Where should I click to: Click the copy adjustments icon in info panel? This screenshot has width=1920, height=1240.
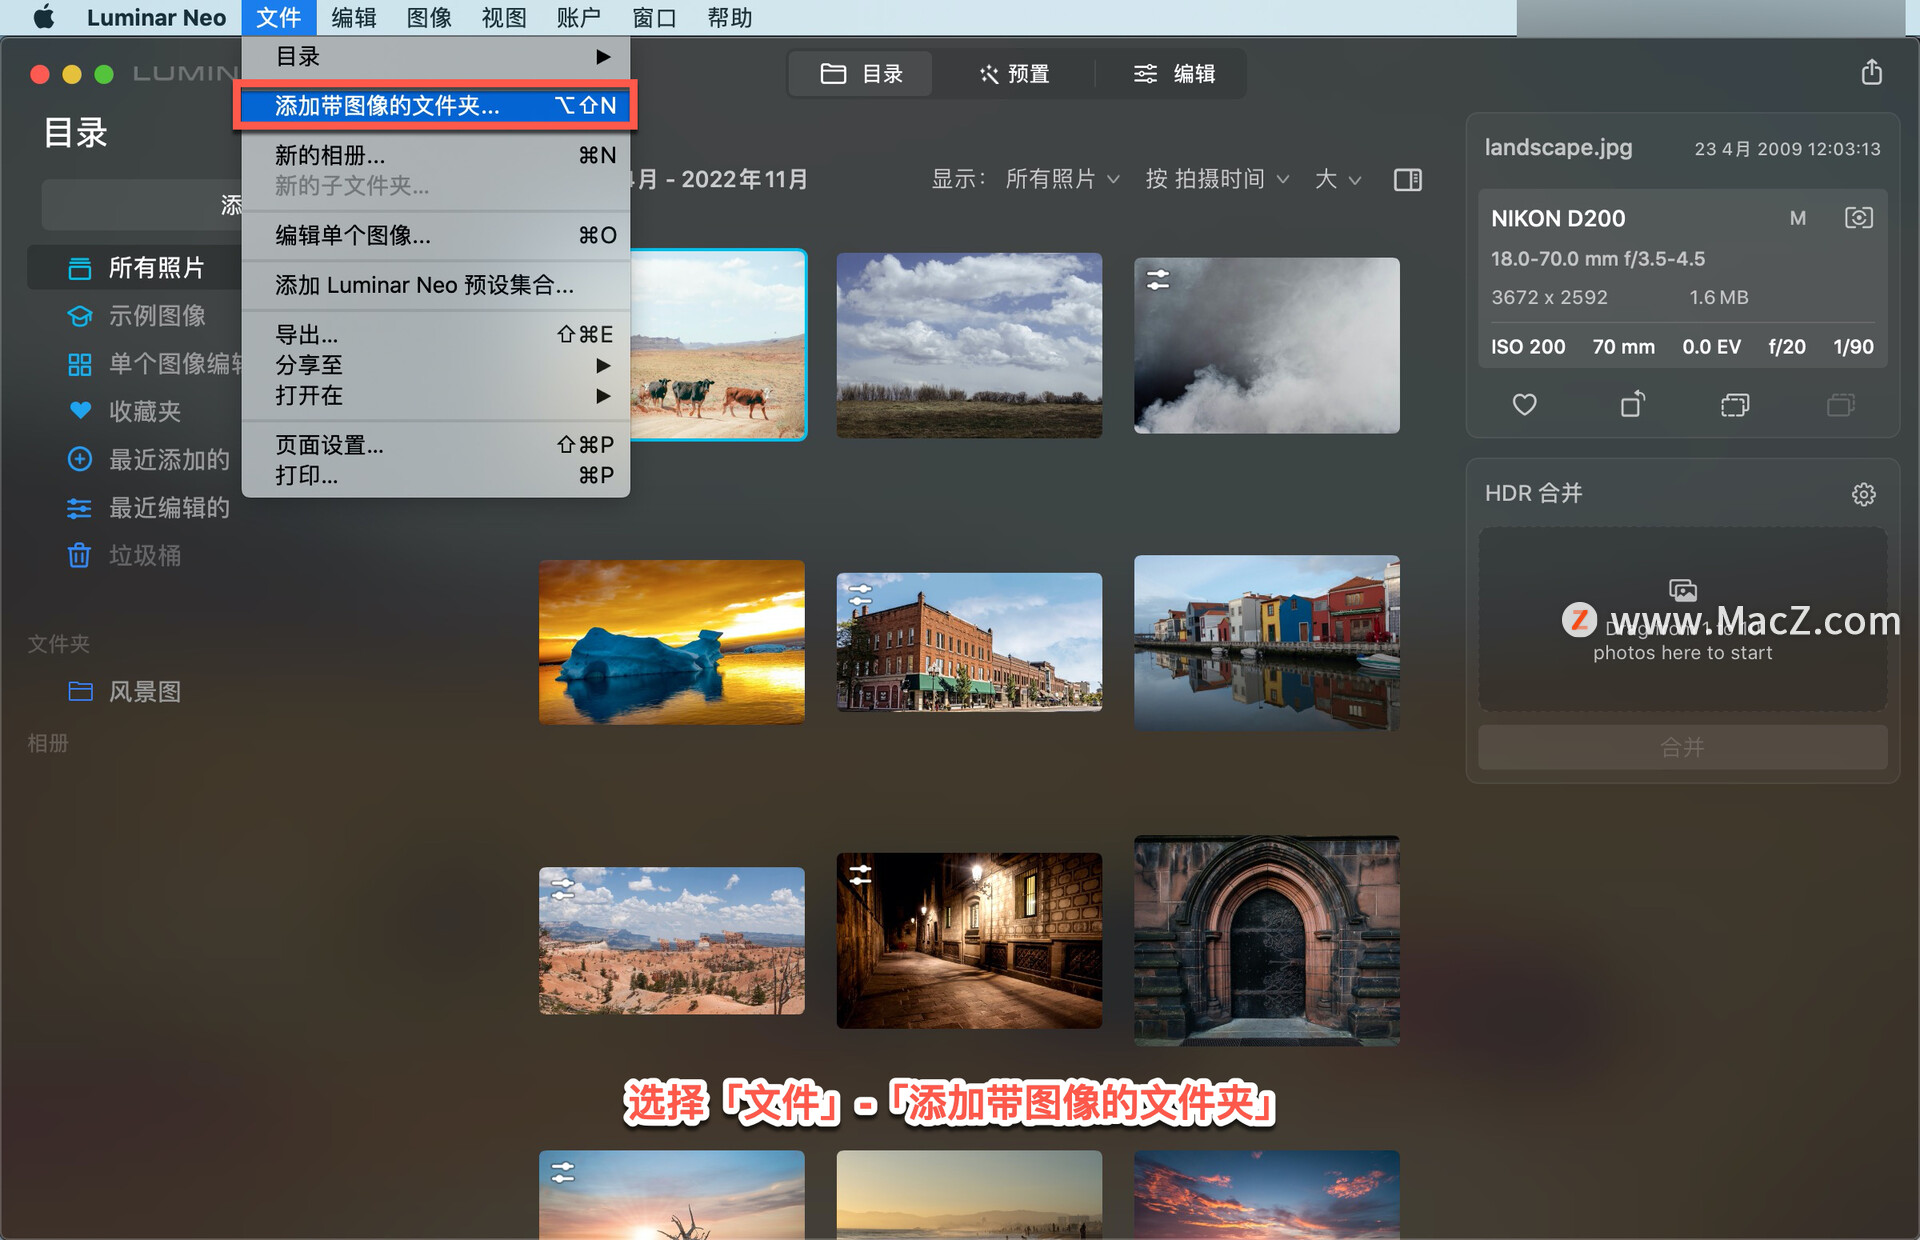click(x=1735, y=405)
